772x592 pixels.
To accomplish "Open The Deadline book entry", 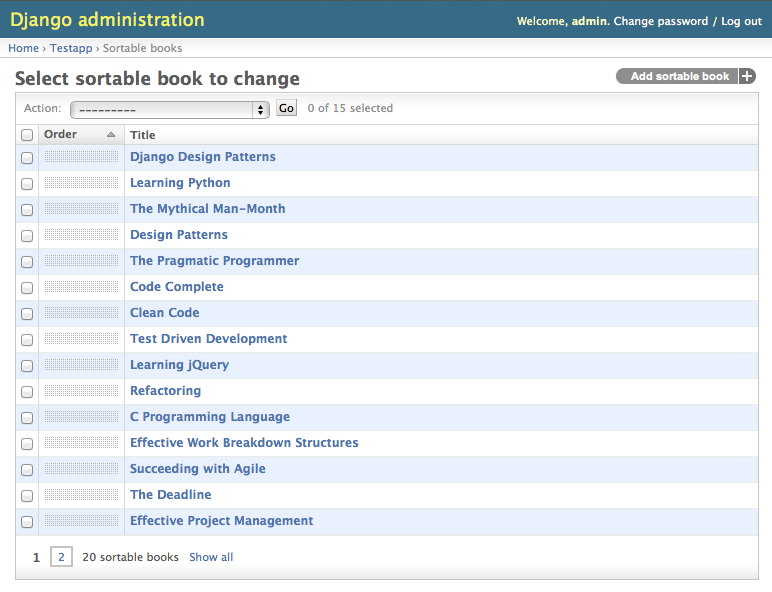I will coord(171,495).
